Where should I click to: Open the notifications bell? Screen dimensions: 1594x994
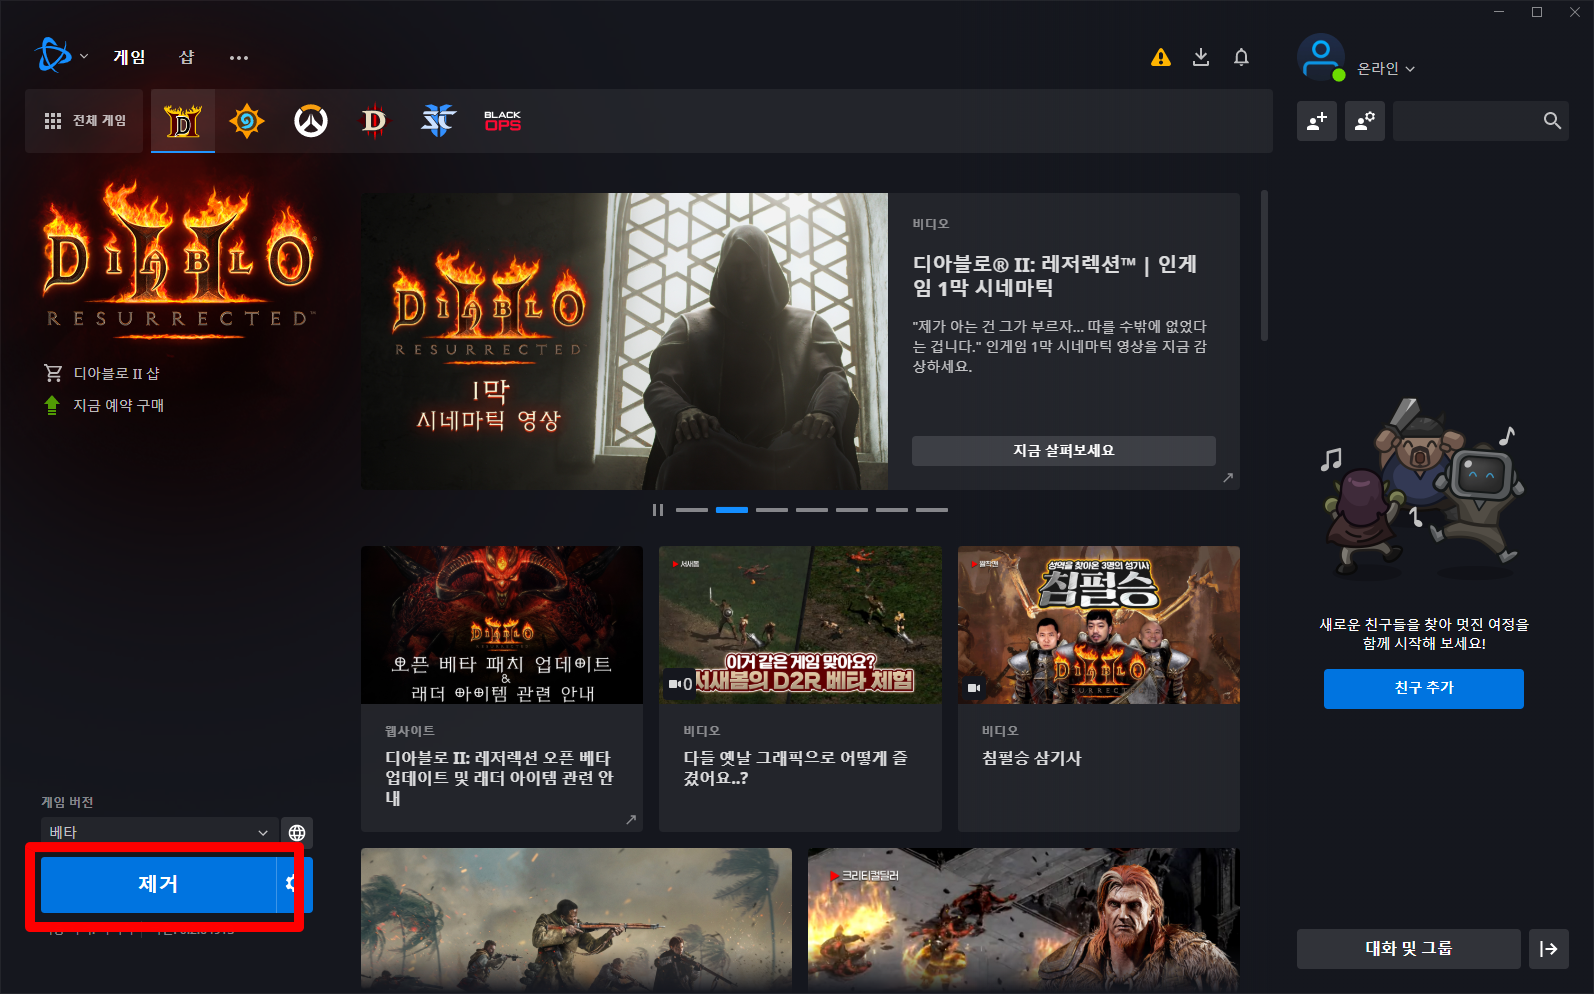1241,57
